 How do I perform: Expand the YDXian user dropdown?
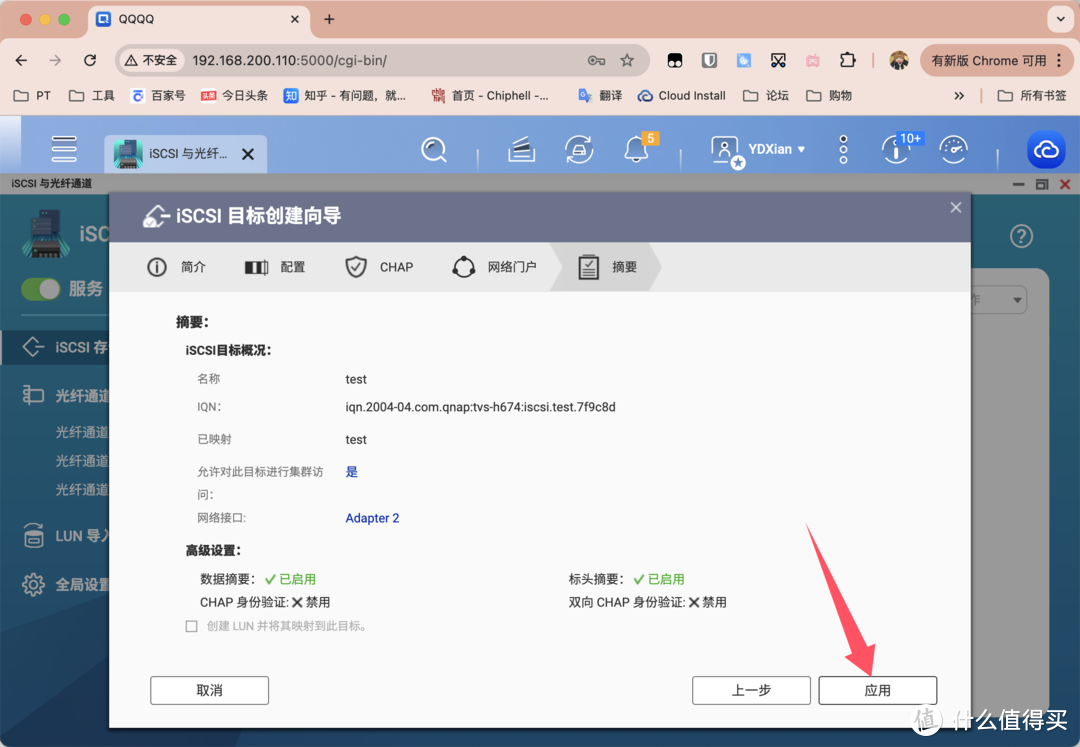(x=776, y=149)
